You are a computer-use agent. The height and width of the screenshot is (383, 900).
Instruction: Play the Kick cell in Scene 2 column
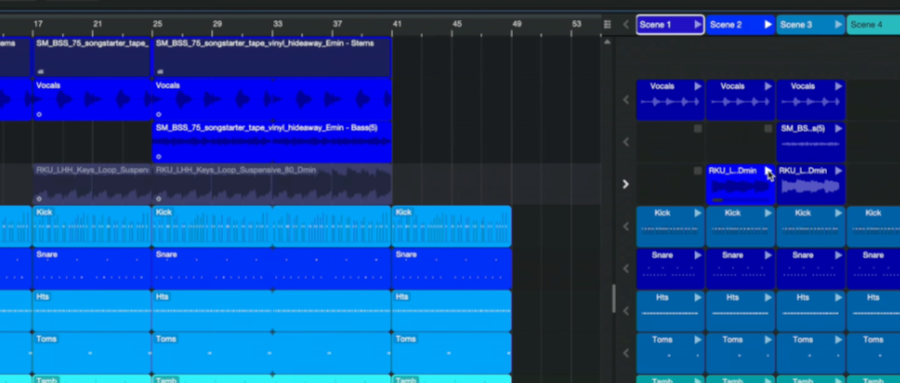pos(768,213)
